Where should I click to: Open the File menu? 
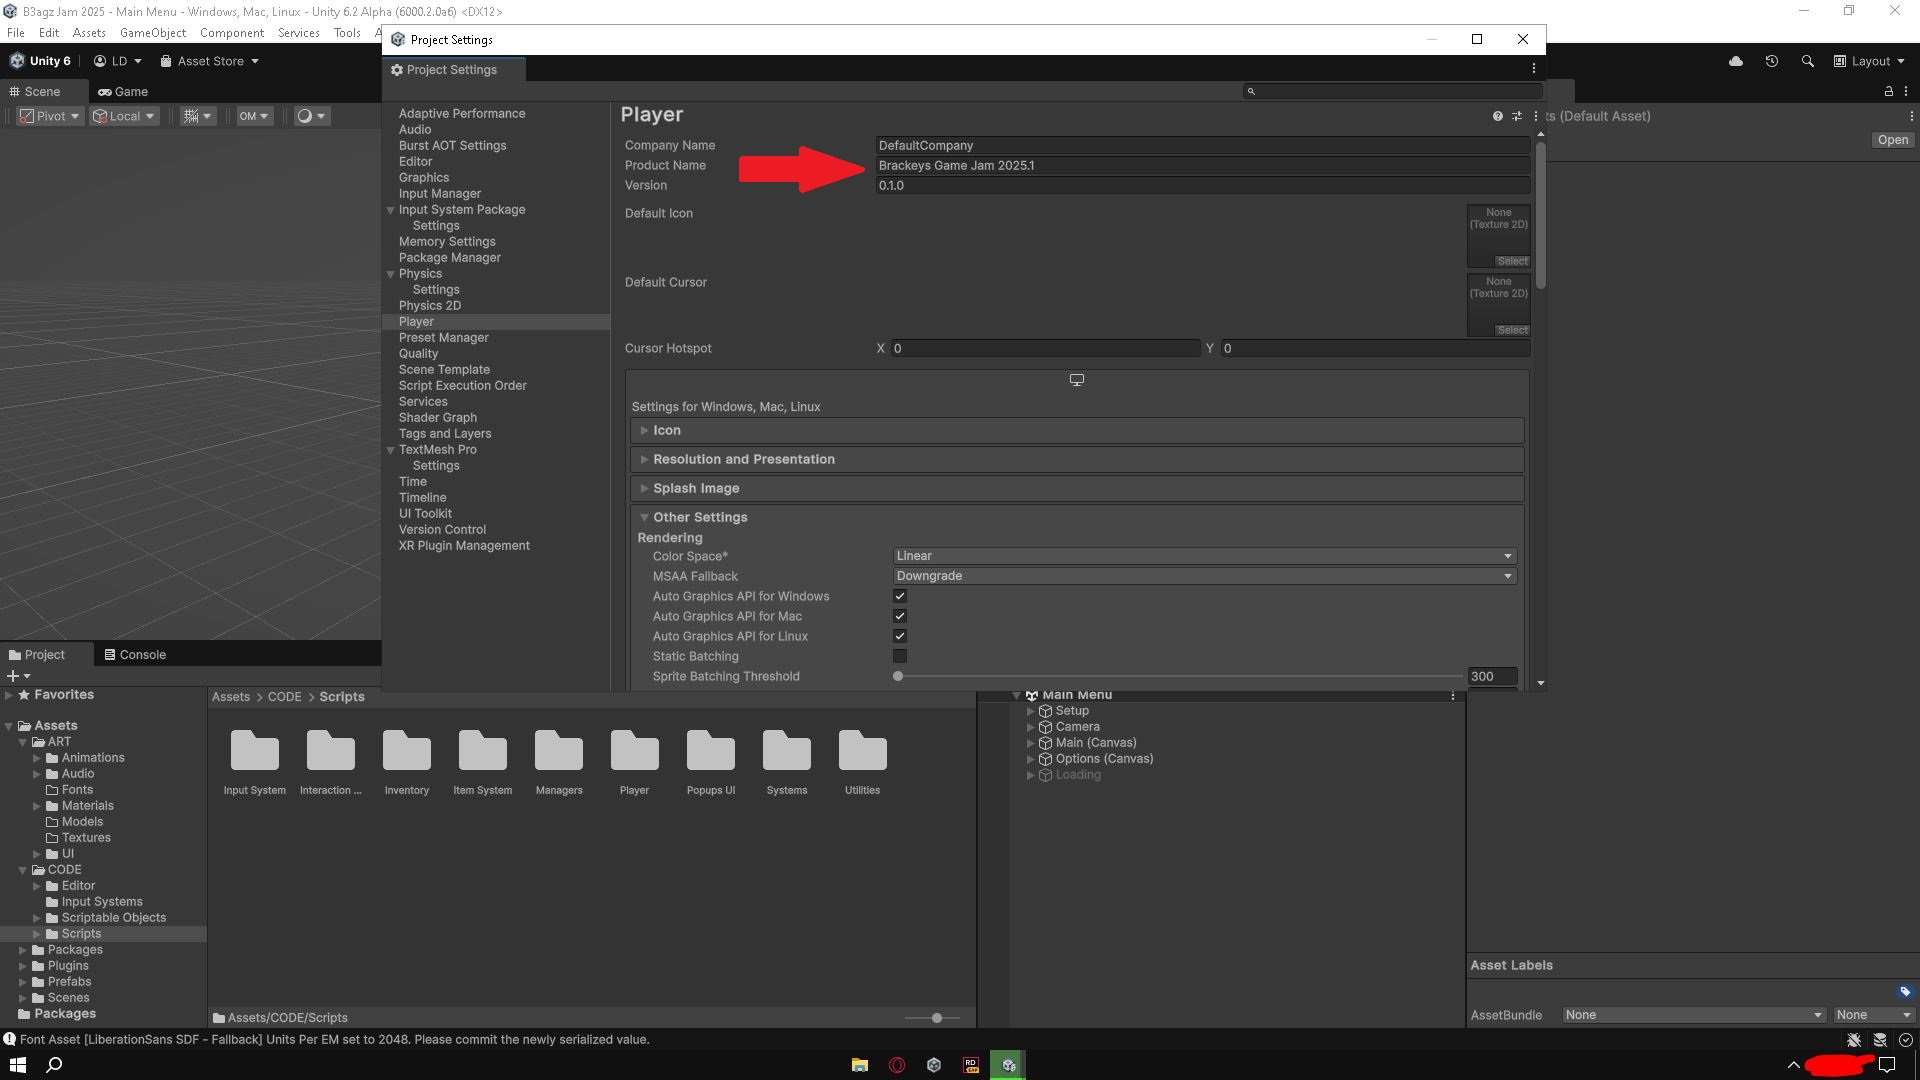point(16,33)
